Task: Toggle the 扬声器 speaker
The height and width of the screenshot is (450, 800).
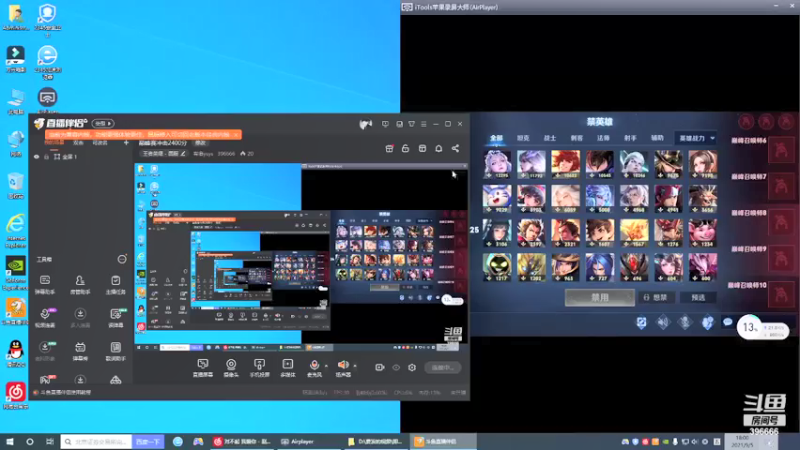Action: pyautogui.click(x=343, y=367)
